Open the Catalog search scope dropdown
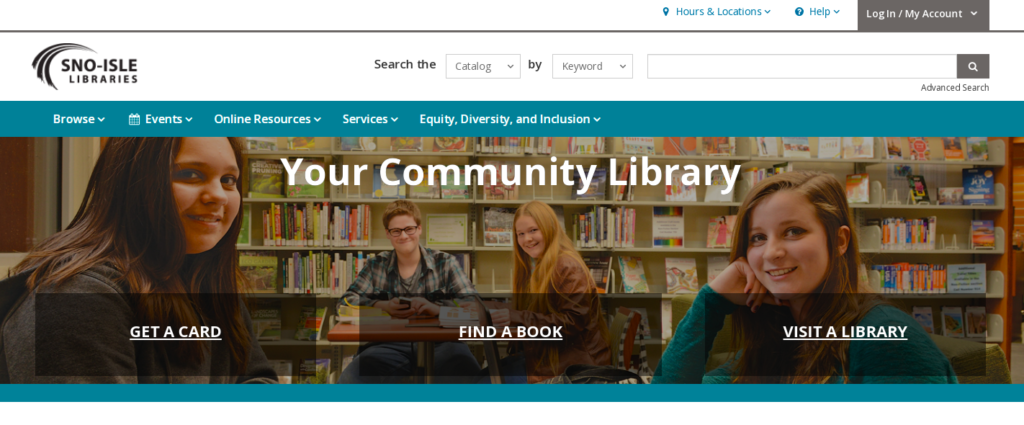1024x425 pixels. tap(483, 67)
